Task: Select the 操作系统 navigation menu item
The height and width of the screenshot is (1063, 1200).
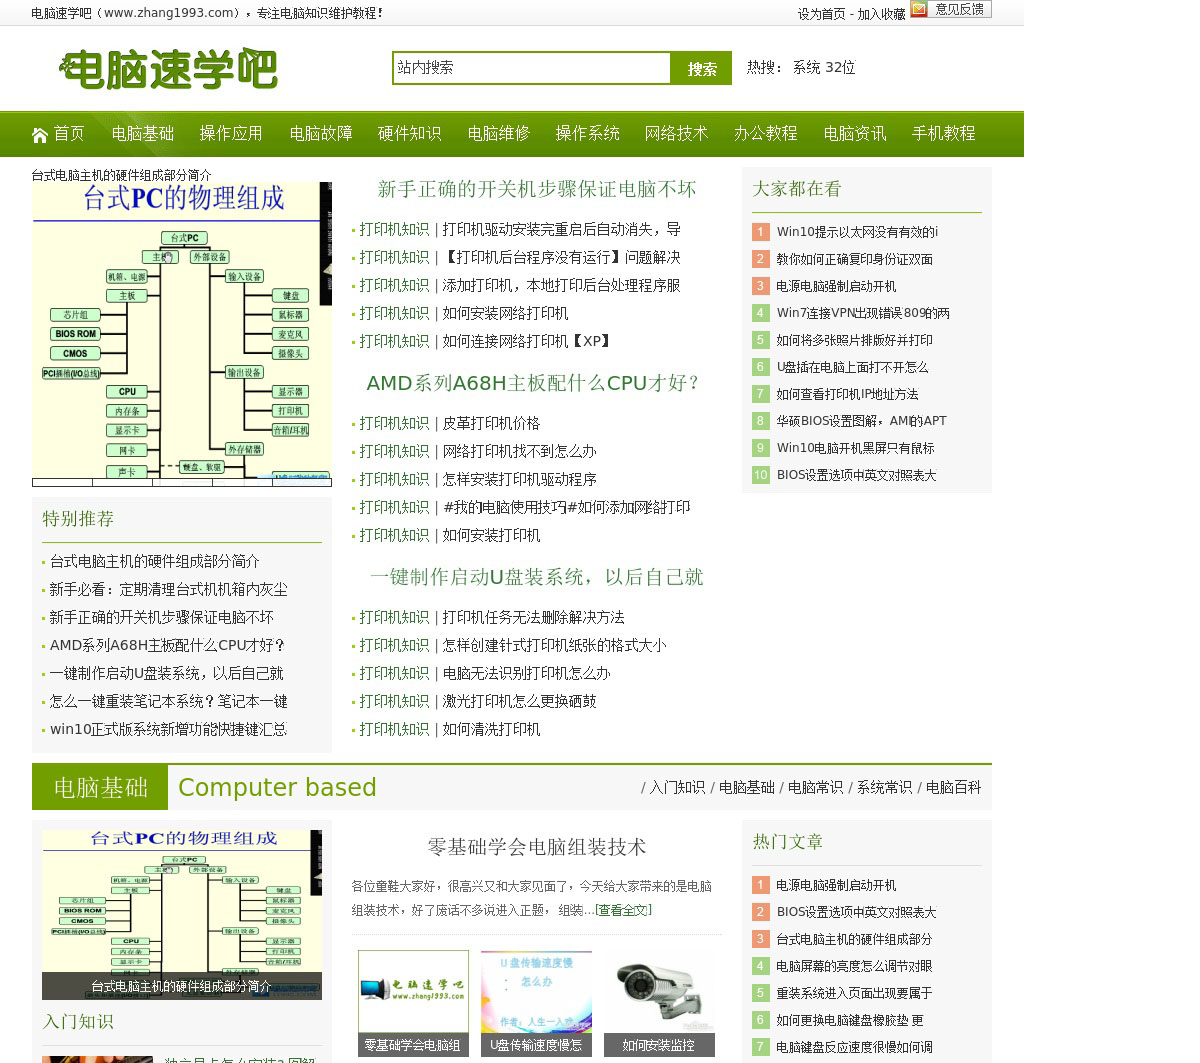Action: (587, 134)
